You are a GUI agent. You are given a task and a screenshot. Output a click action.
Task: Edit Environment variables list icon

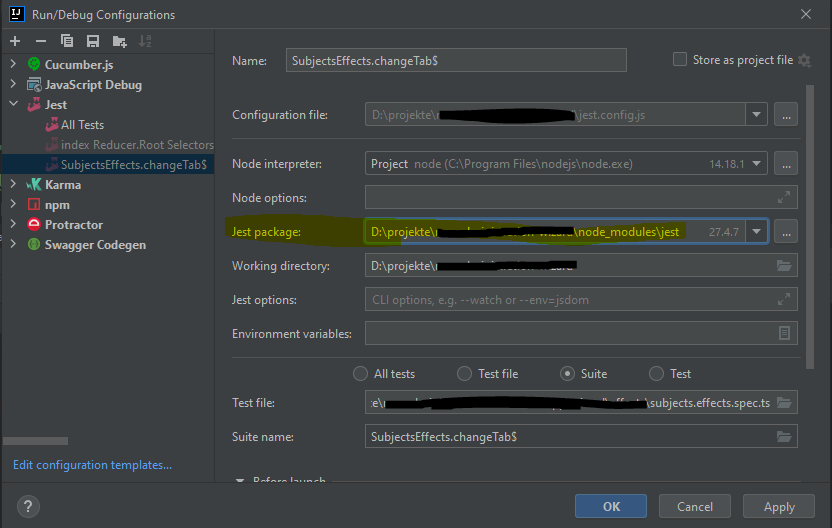point(784,333)
